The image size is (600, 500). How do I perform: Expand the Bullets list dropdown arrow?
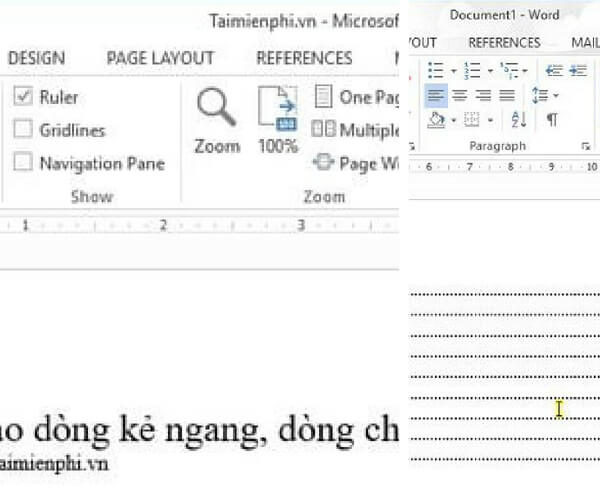(453, 71)
